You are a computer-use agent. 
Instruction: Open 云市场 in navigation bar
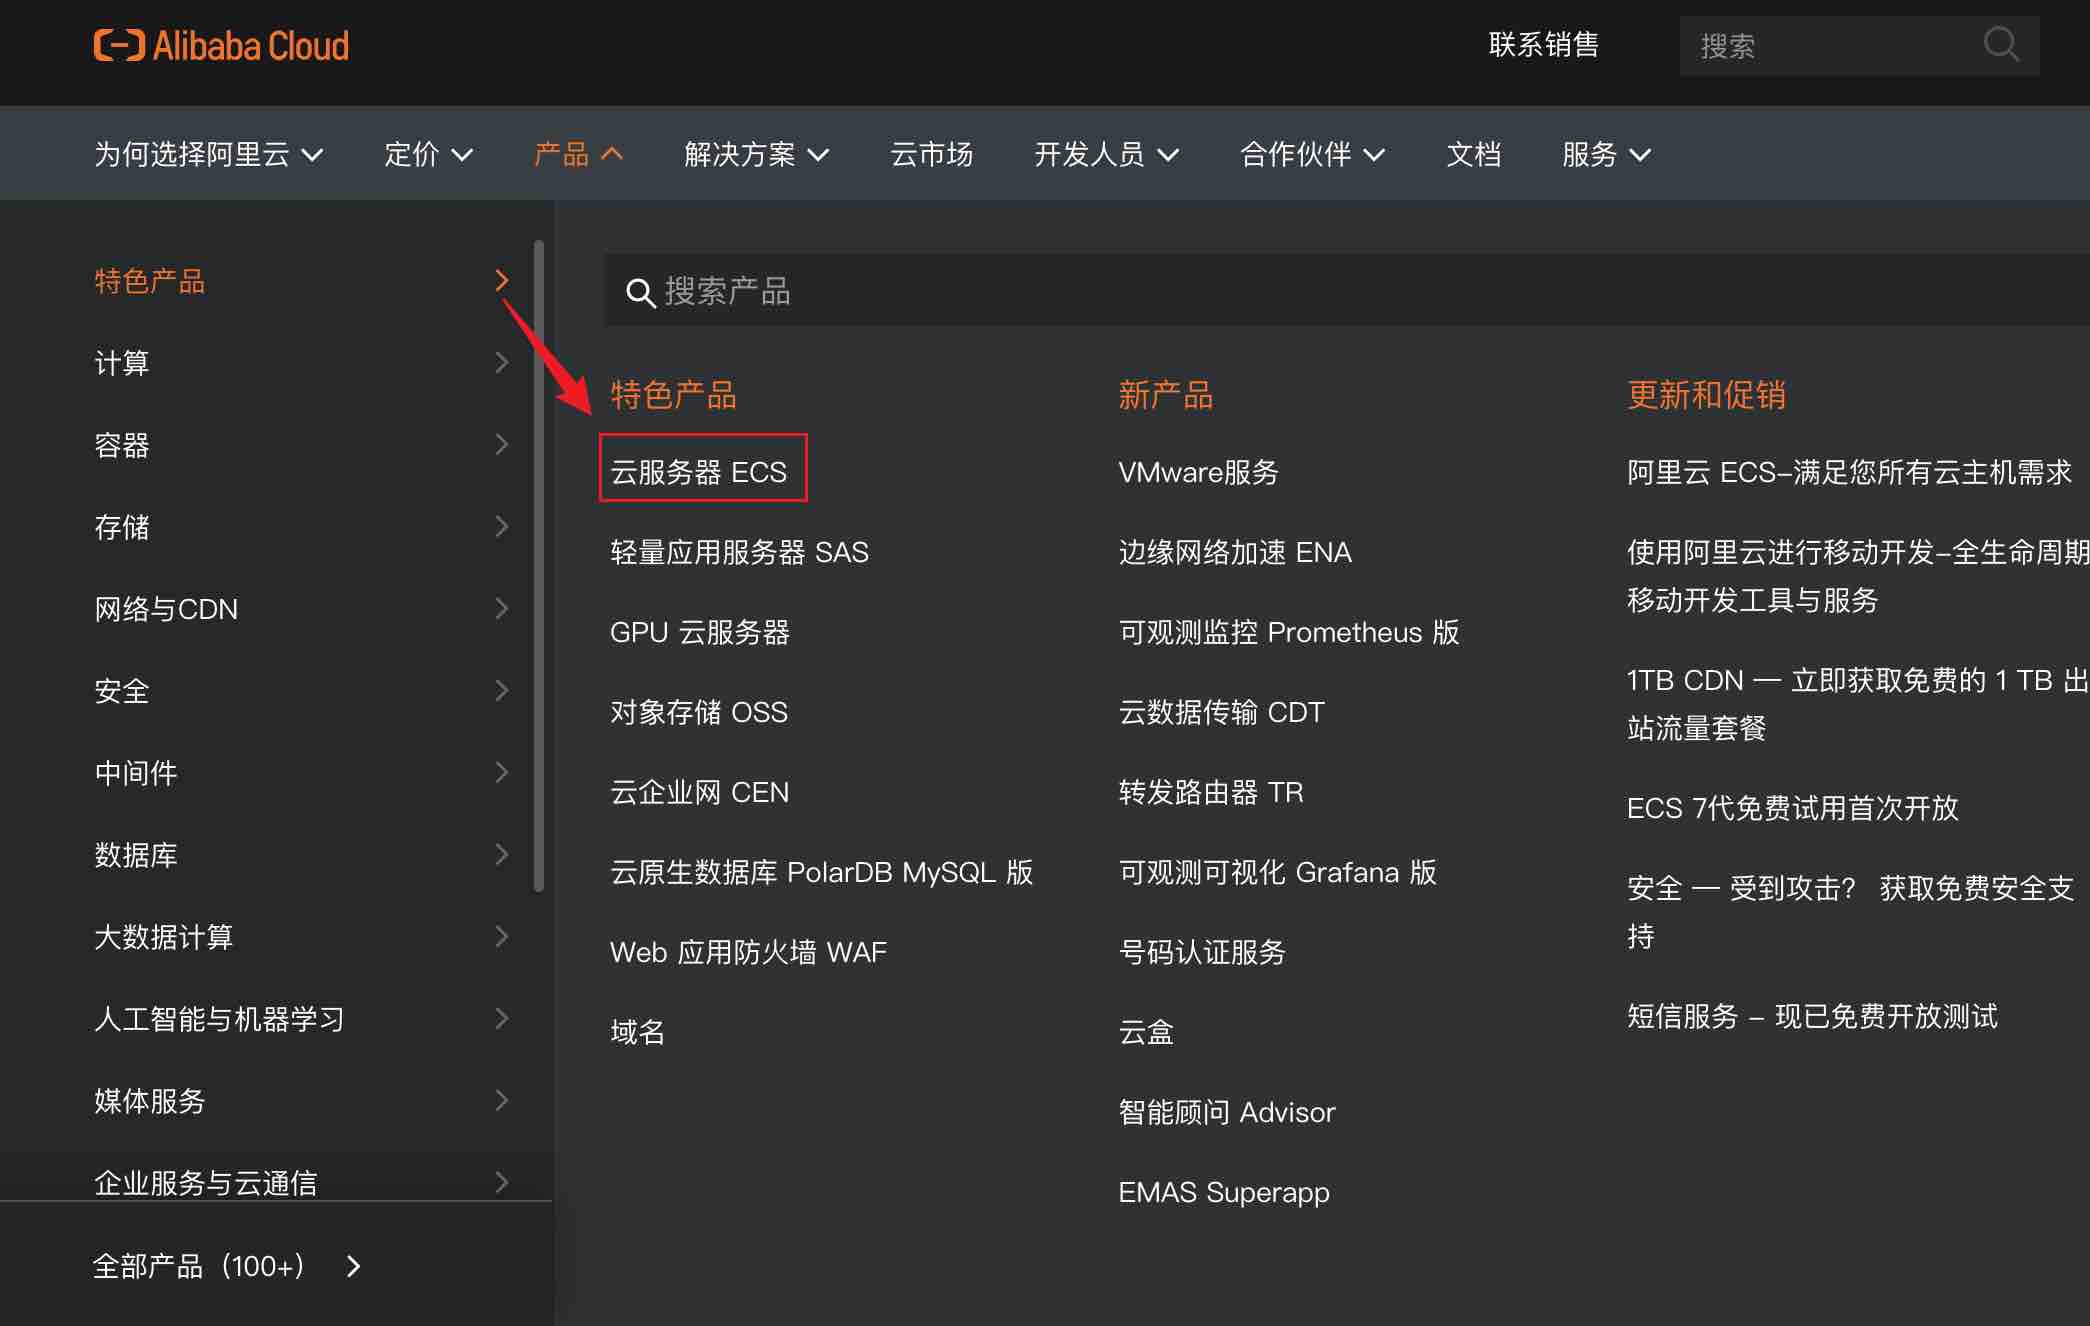click(x=932, y=154)
